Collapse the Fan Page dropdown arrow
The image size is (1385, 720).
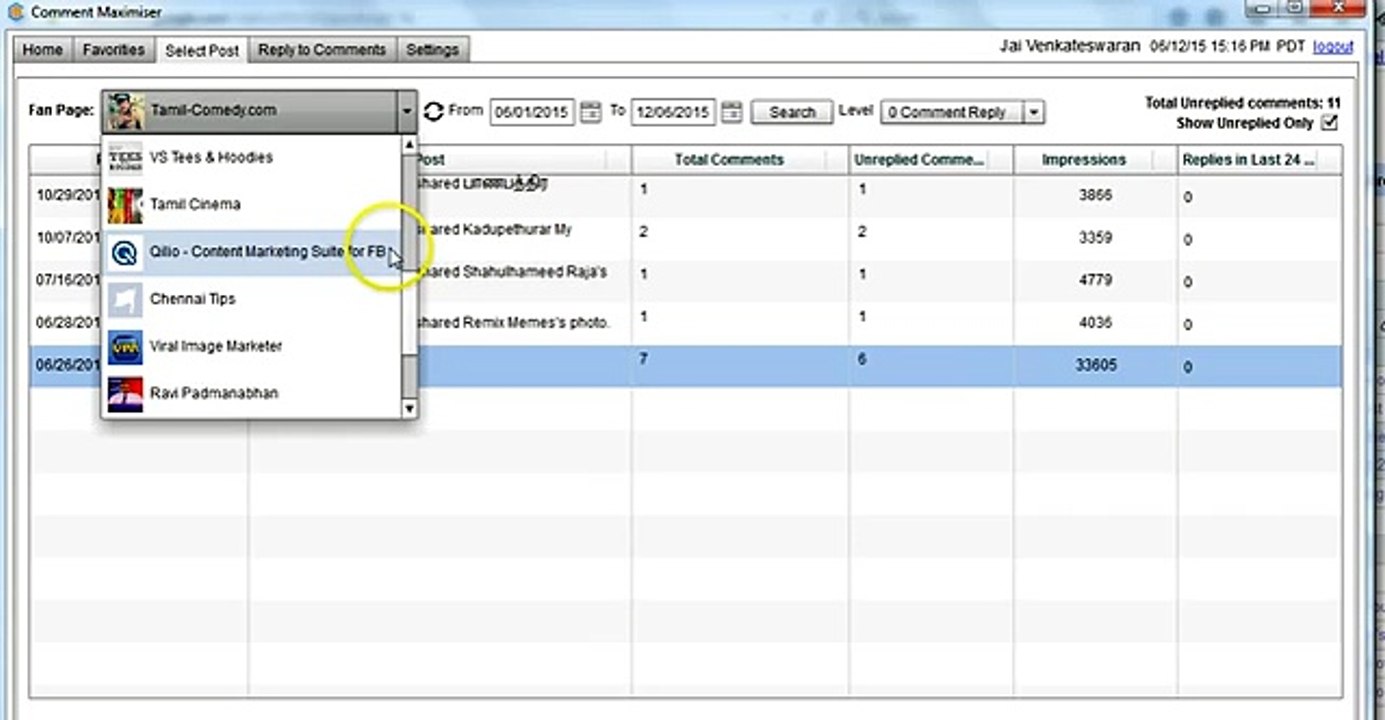click(406, 112)
